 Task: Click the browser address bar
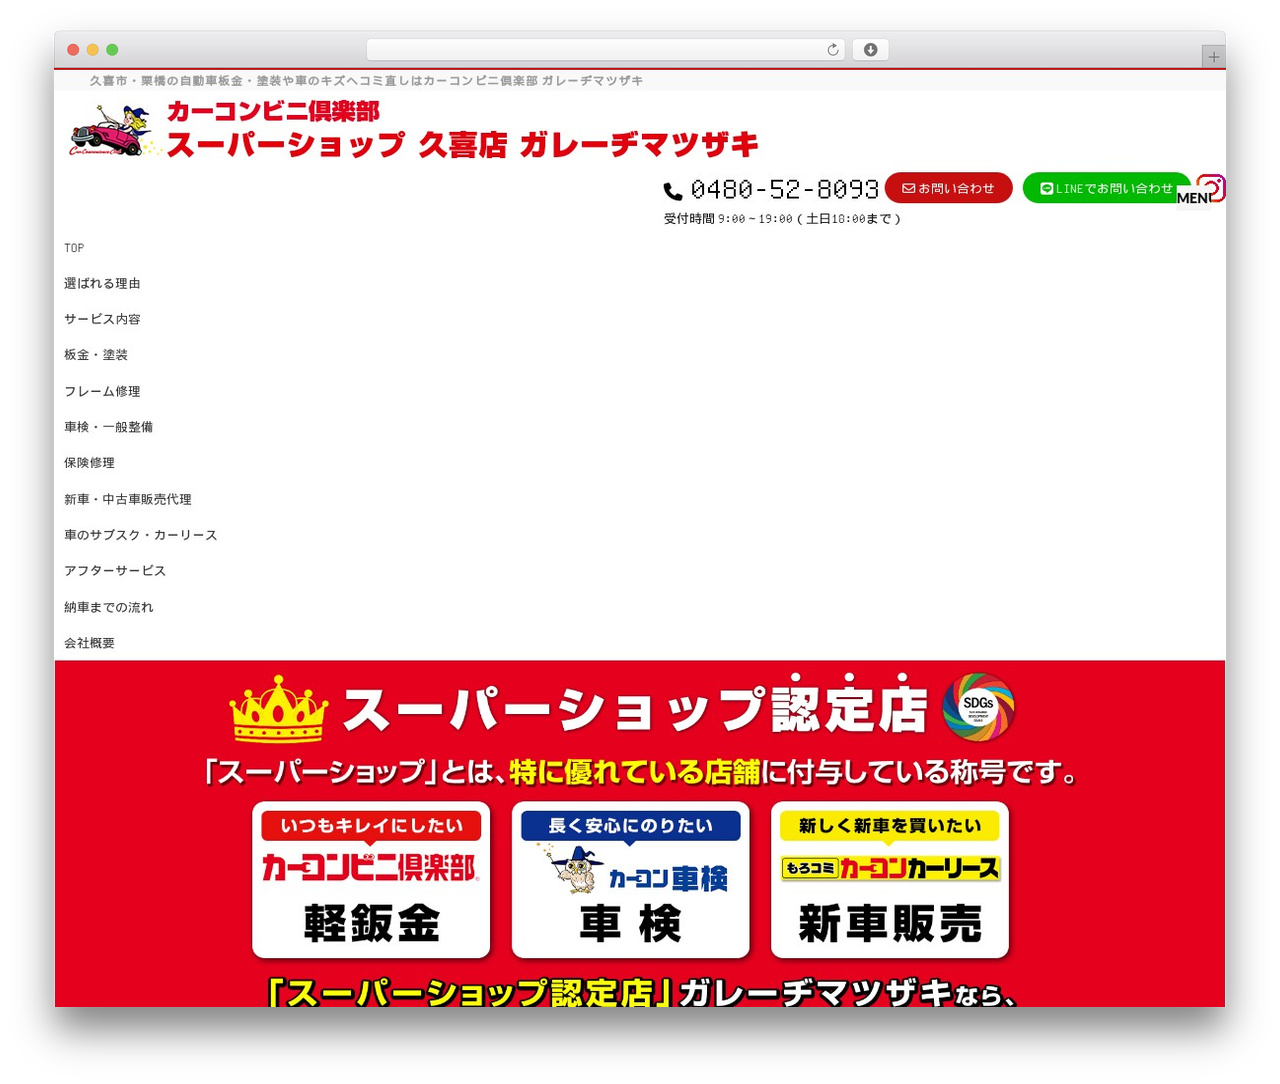click(x=606, y=50)
